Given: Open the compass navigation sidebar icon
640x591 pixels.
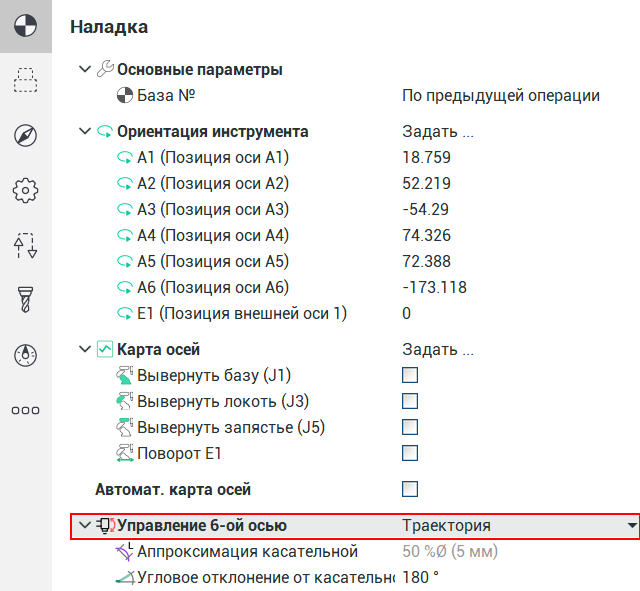Looking at the screenshot, I should (x=25, y=136).
